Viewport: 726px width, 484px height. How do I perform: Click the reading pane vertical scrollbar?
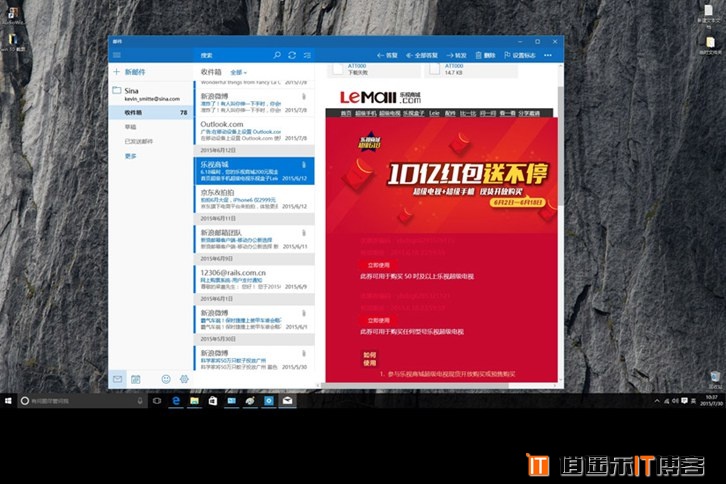coord(561,146)
